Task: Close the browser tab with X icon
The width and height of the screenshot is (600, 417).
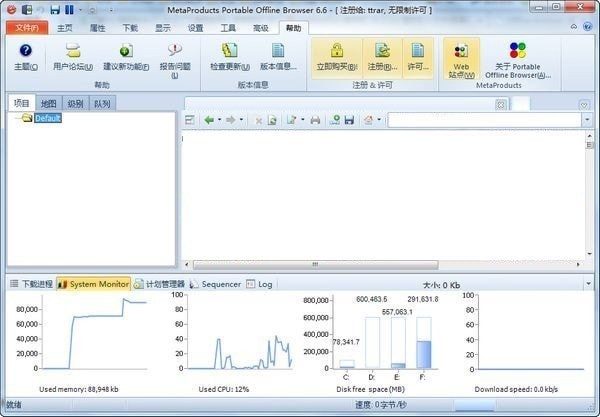Action: coord(501,104)
